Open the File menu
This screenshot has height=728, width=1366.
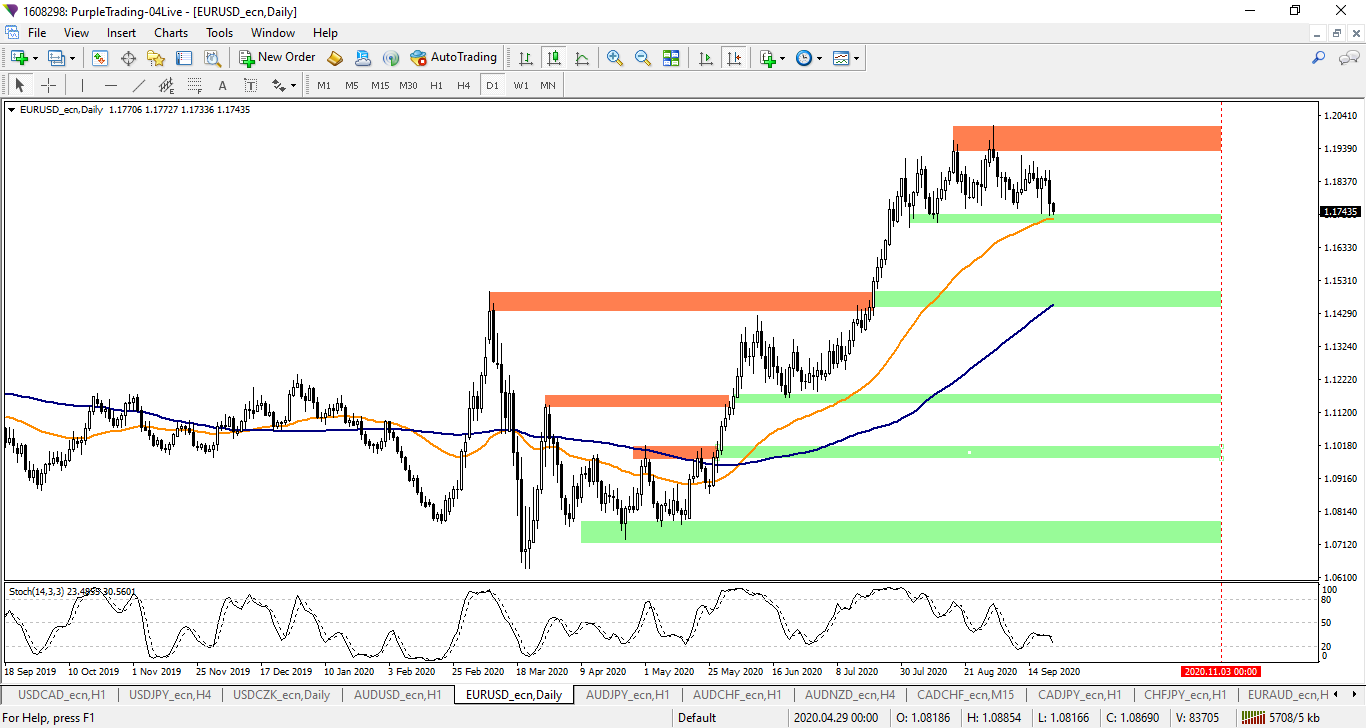pyautogui.click(x=37, y=33)
